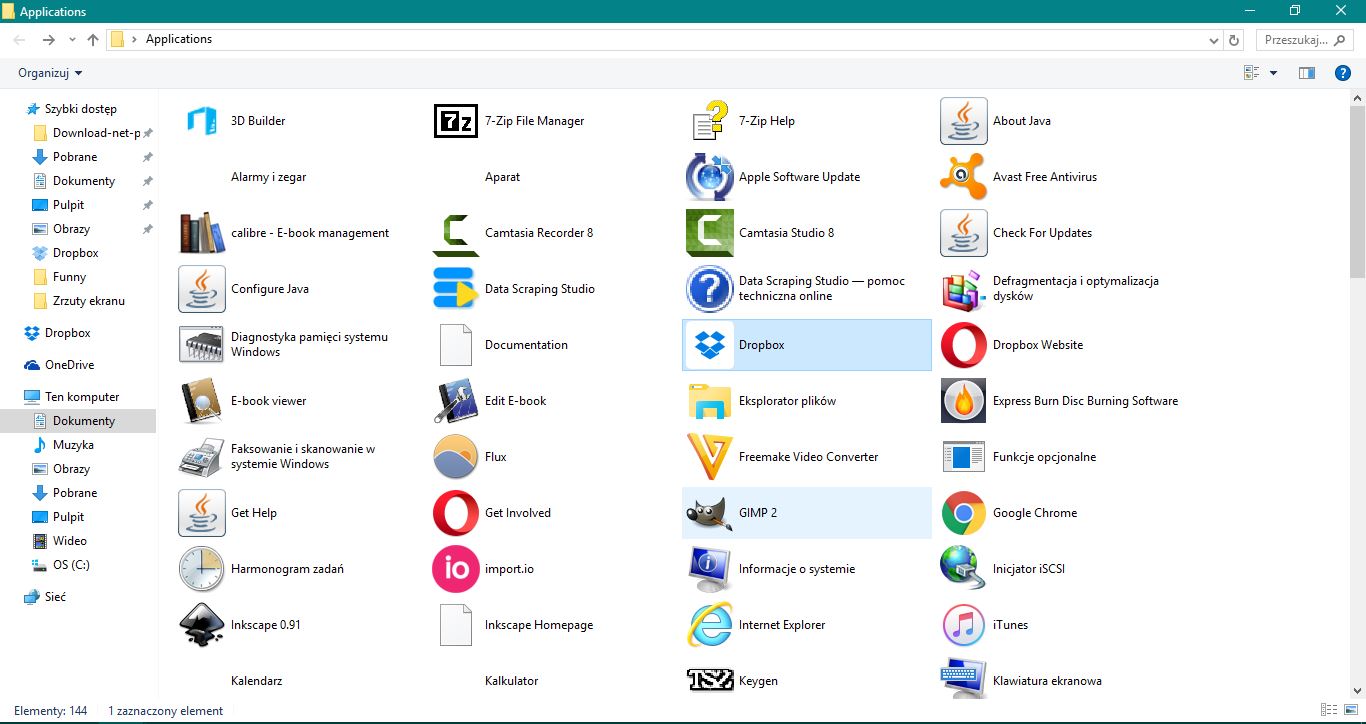This screenshot has height=724, width=1366.
Task: Click the GIMP 2 icon
Action: pos(710,513)
